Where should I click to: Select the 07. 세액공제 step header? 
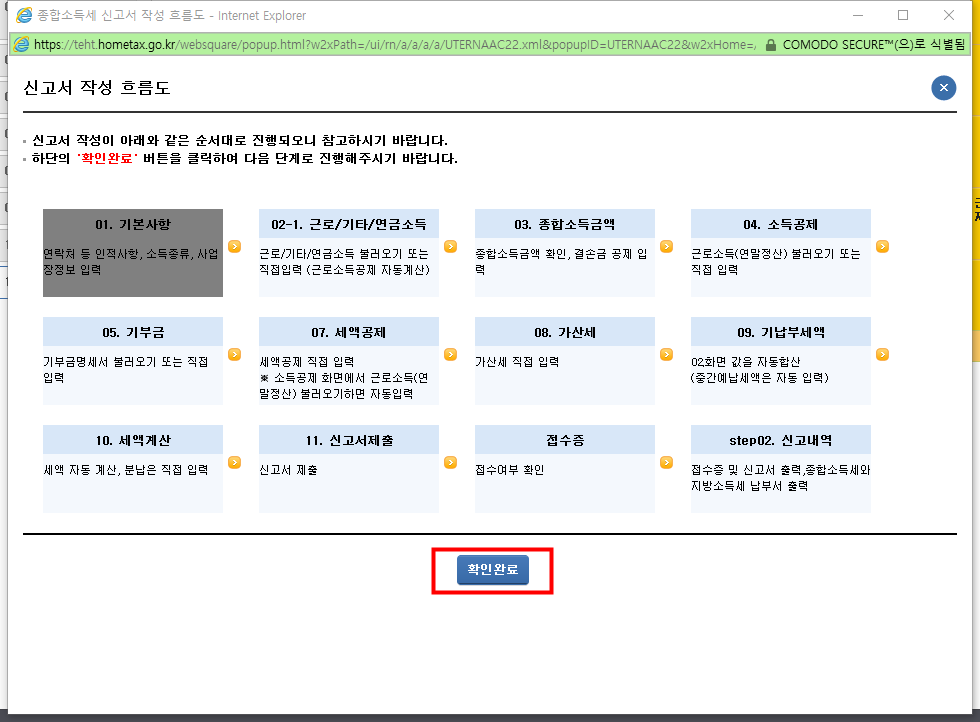coord(349,333)
